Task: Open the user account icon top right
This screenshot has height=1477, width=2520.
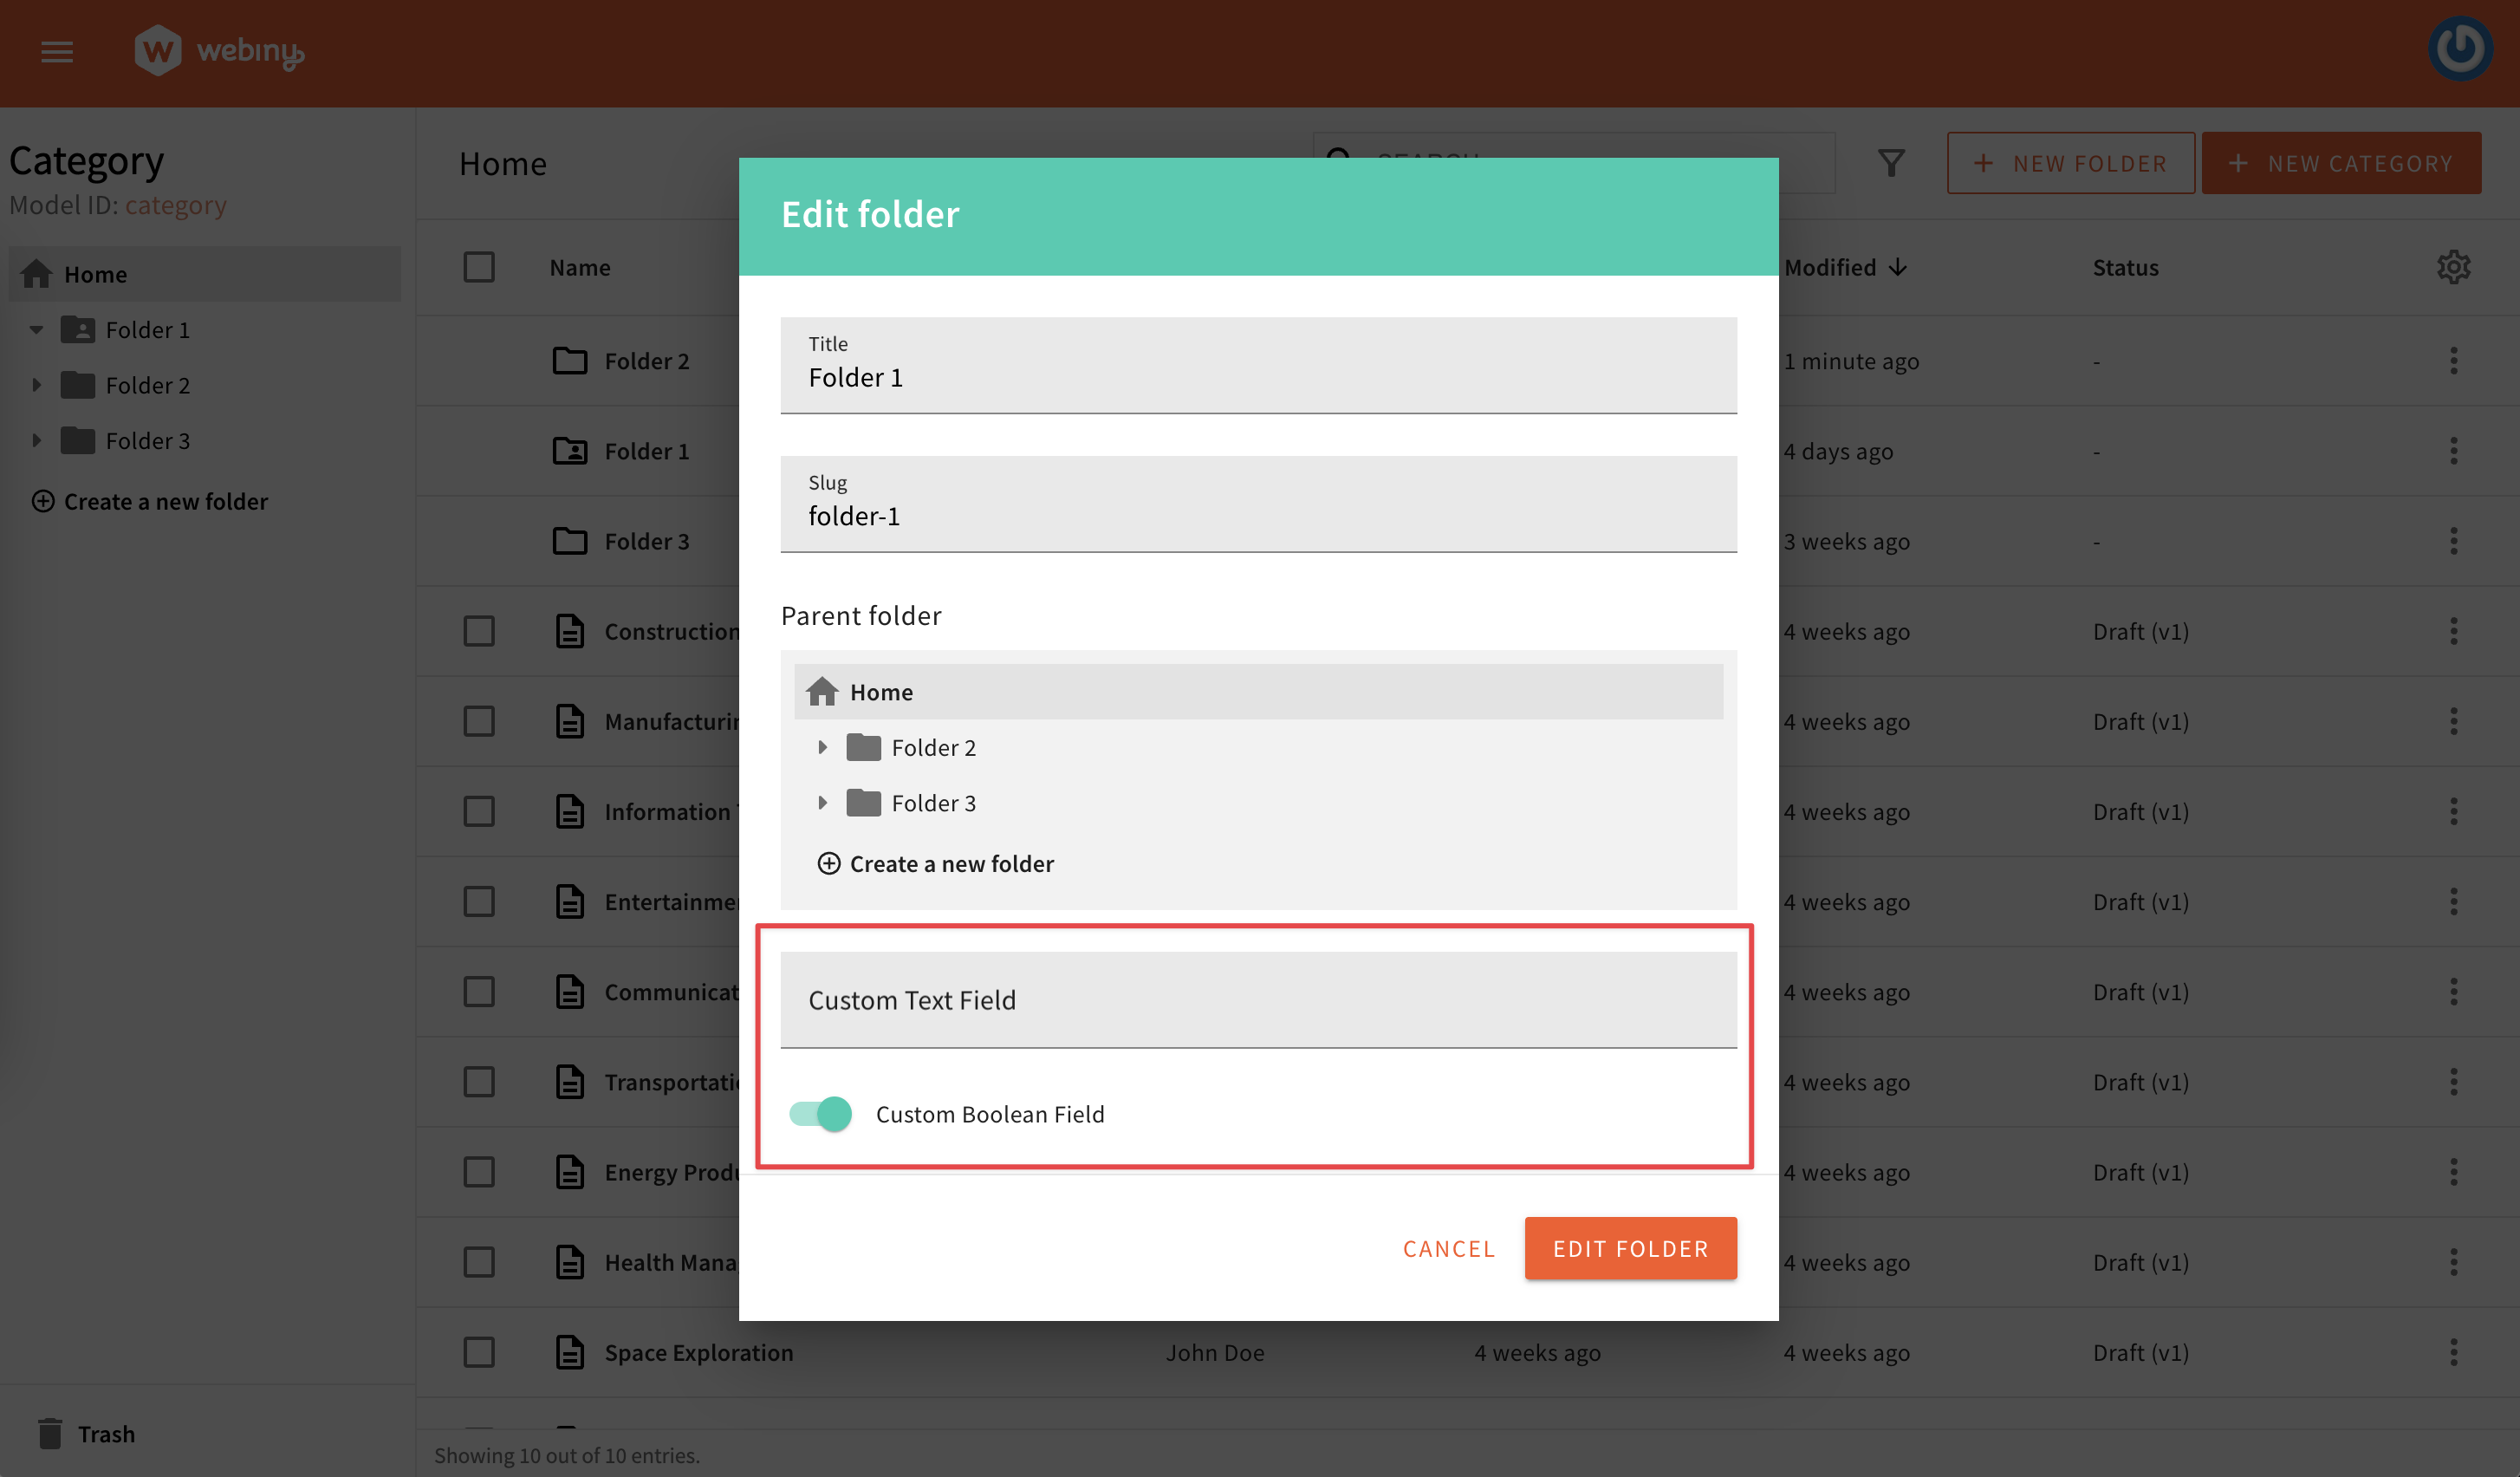Action: pos(2461,48)
